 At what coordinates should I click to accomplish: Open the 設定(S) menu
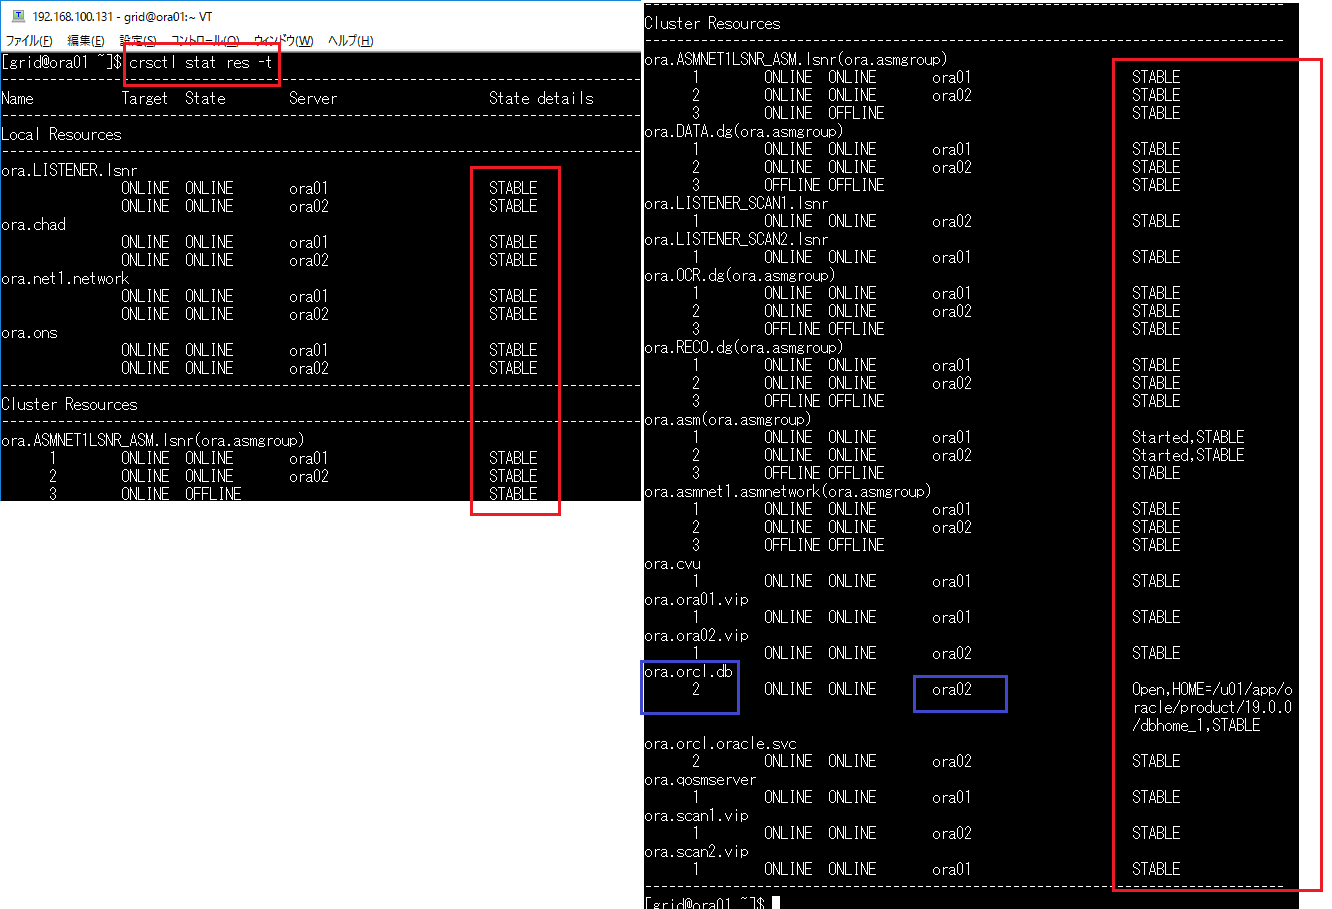coord(138,41)
